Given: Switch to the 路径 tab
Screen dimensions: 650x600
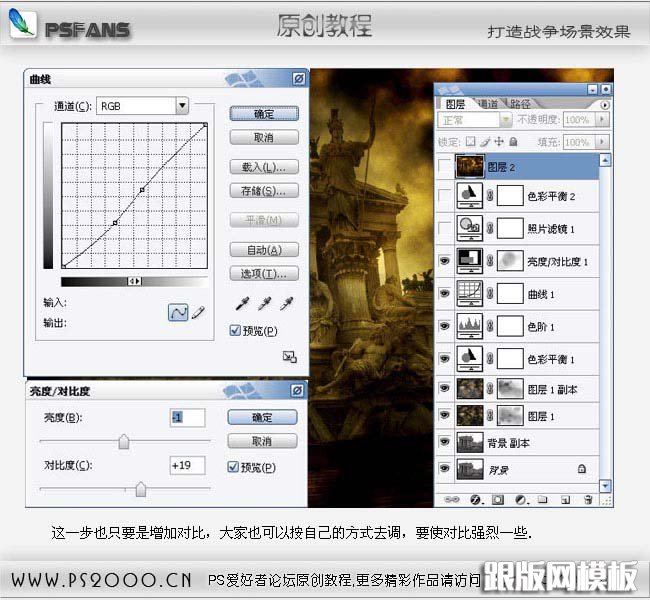Looking at the screenshot, I should pos(520,103).
